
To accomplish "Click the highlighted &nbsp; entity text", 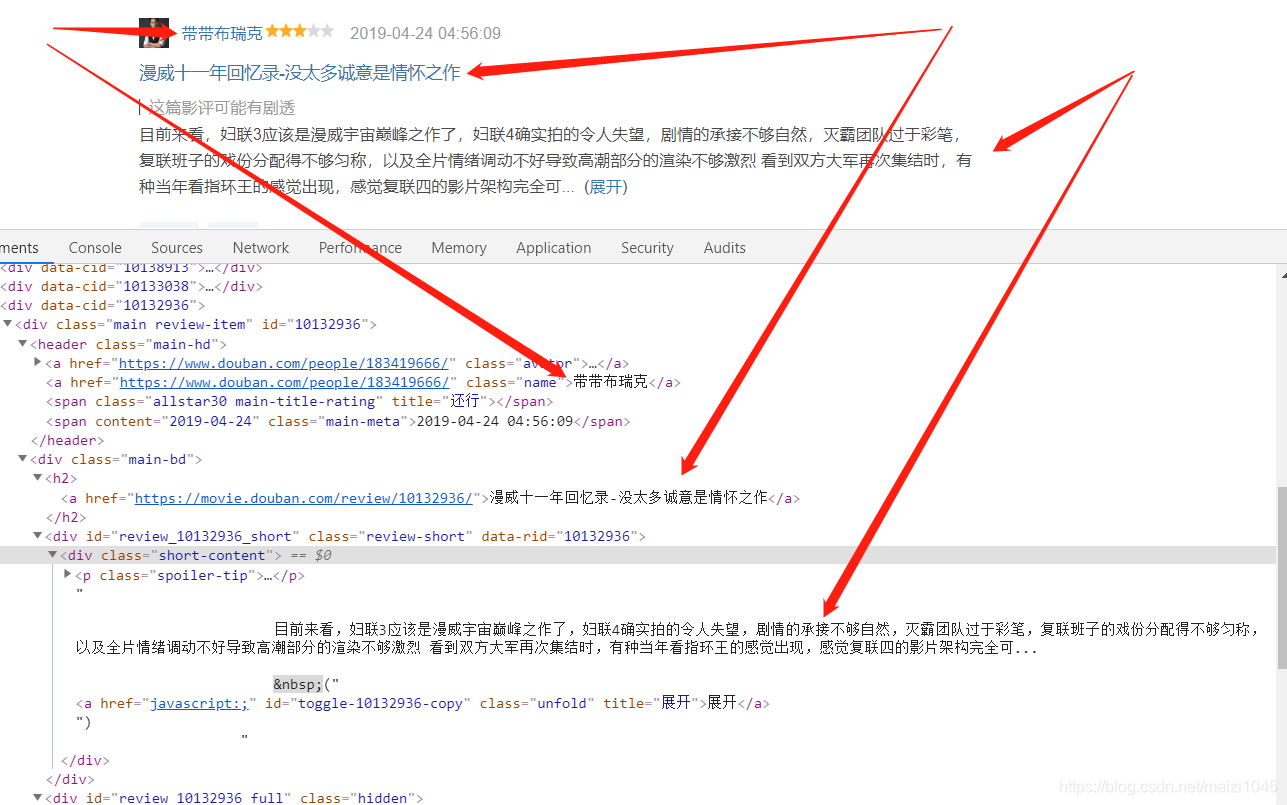I will click(x=297, y=684).
